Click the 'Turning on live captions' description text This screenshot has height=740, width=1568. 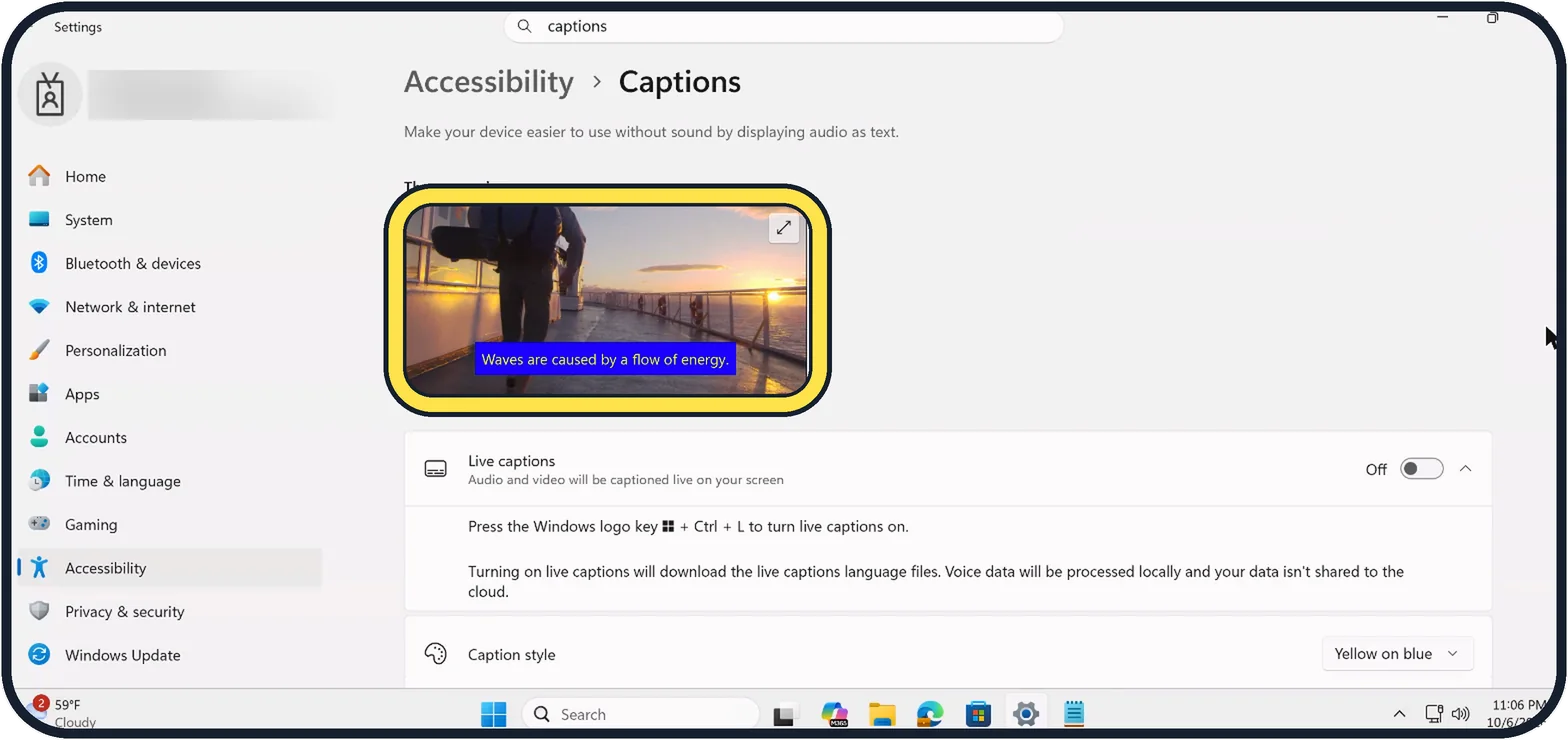point(936,582)
